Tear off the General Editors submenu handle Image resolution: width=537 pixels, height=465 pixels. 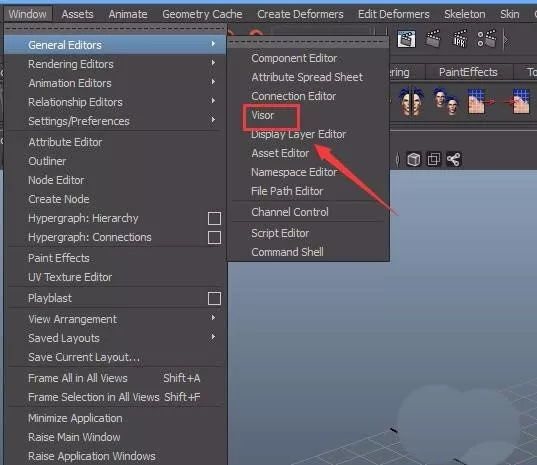point(309,42)
